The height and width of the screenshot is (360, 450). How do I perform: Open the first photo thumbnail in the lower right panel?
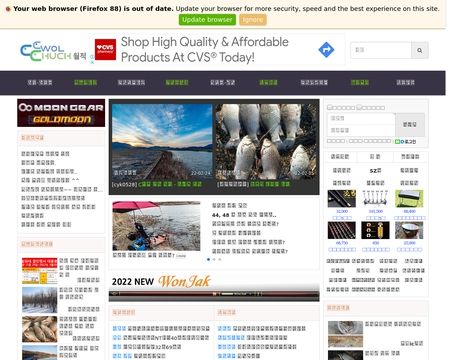tap(345, 334)
